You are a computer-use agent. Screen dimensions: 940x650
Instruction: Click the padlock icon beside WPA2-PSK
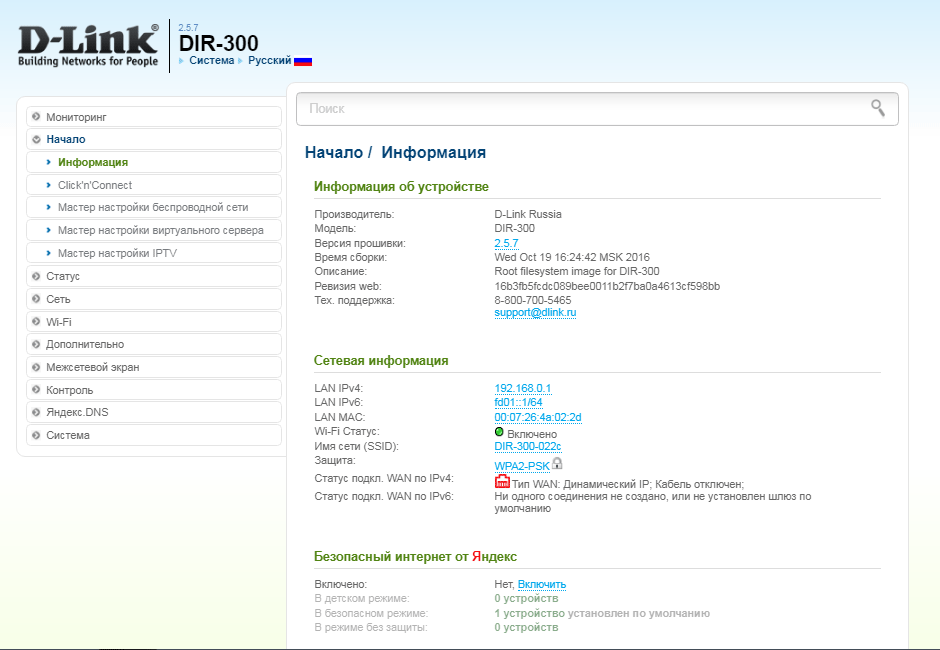[557, 464]
